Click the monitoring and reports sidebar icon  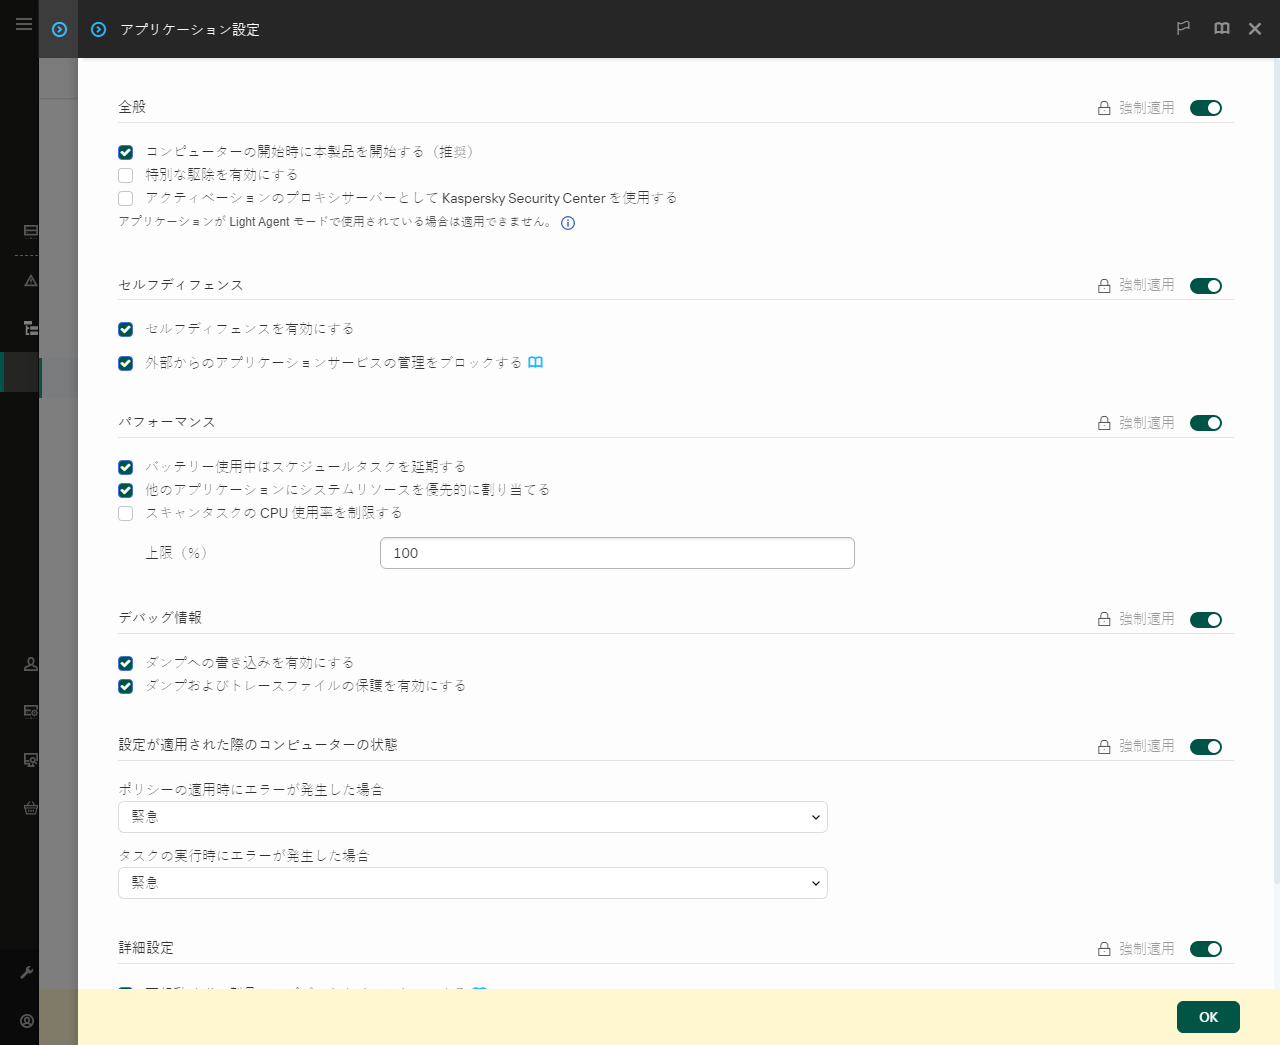(29, 231)
